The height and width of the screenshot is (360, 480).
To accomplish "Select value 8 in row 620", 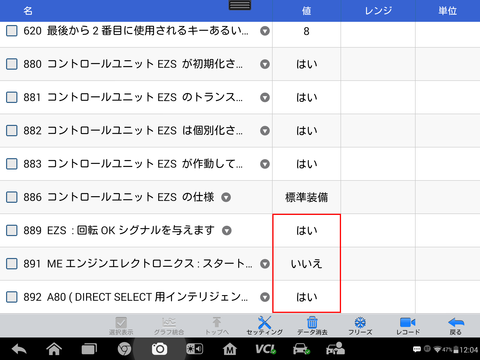I will [x=306, y=31].
